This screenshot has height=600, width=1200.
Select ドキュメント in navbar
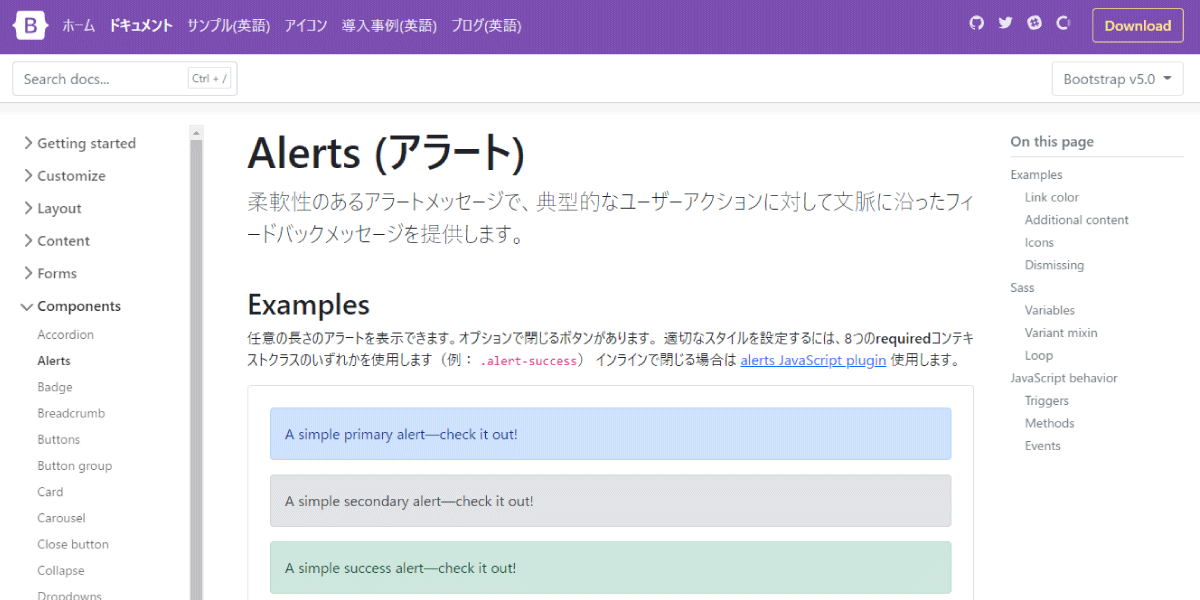click(141, 26)
